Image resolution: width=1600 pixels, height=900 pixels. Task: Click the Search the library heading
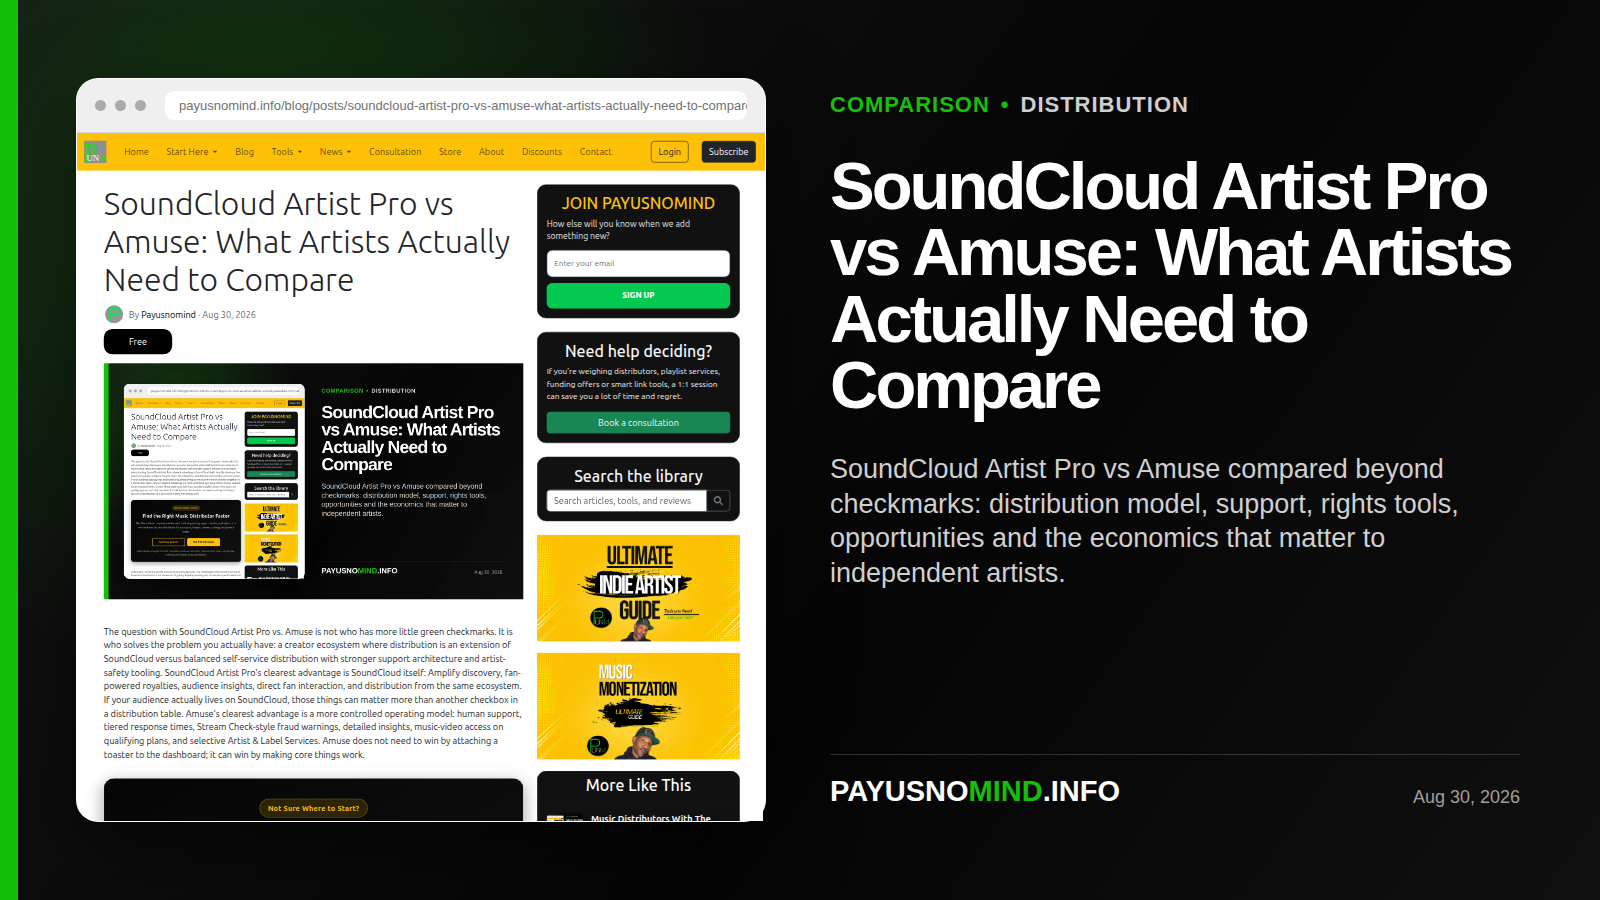[x=638, y=476]
